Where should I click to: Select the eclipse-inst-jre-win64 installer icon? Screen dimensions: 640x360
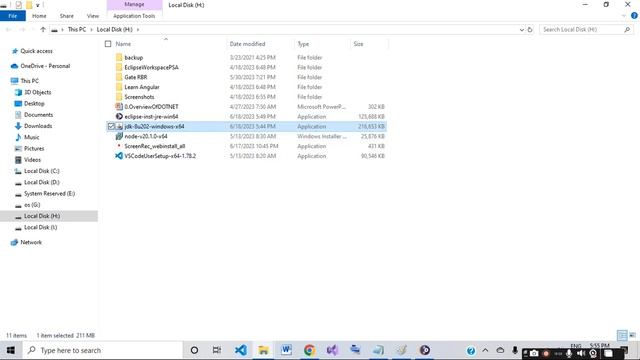119,116
